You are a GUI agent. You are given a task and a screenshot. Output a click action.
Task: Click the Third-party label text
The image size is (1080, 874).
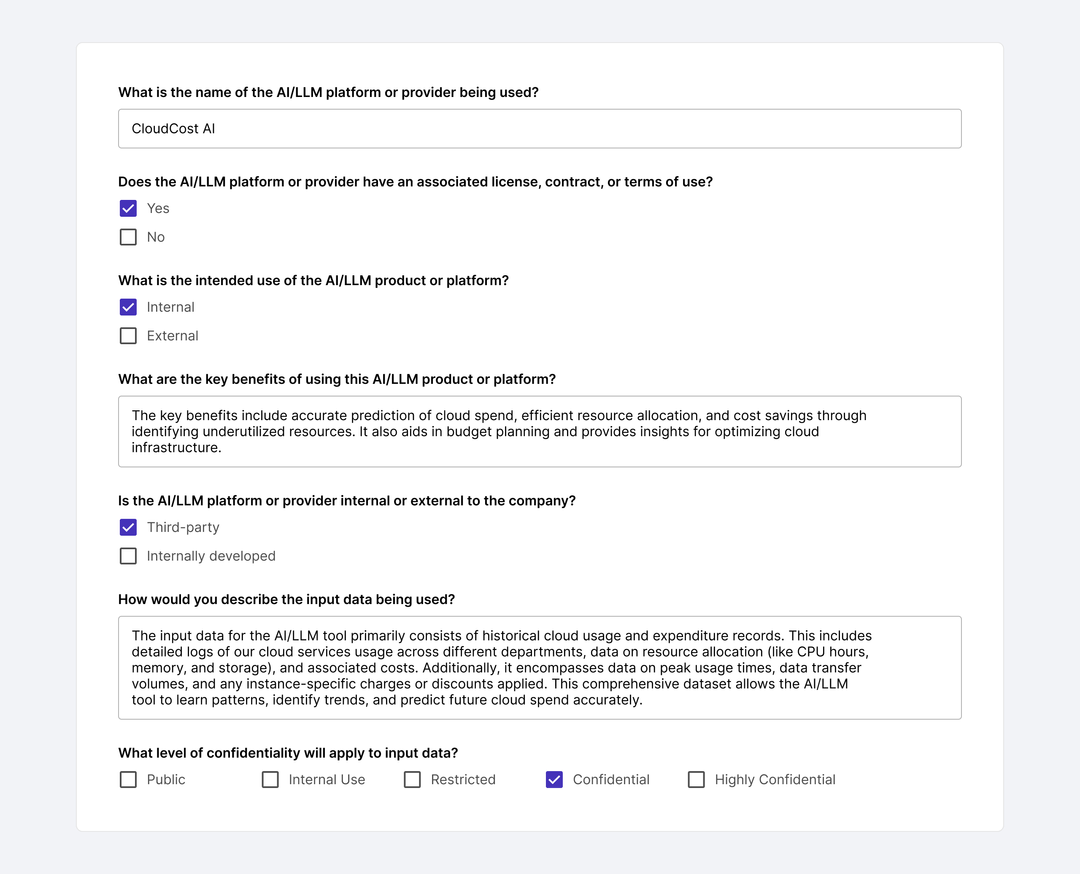coord(183,527)
